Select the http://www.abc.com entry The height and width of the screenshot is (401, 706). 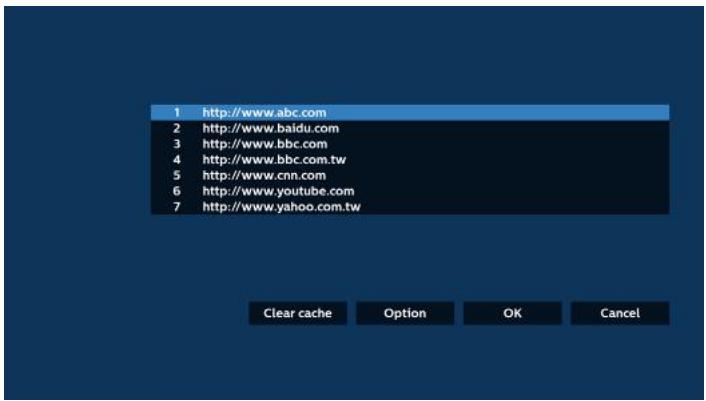pos(410,113)
